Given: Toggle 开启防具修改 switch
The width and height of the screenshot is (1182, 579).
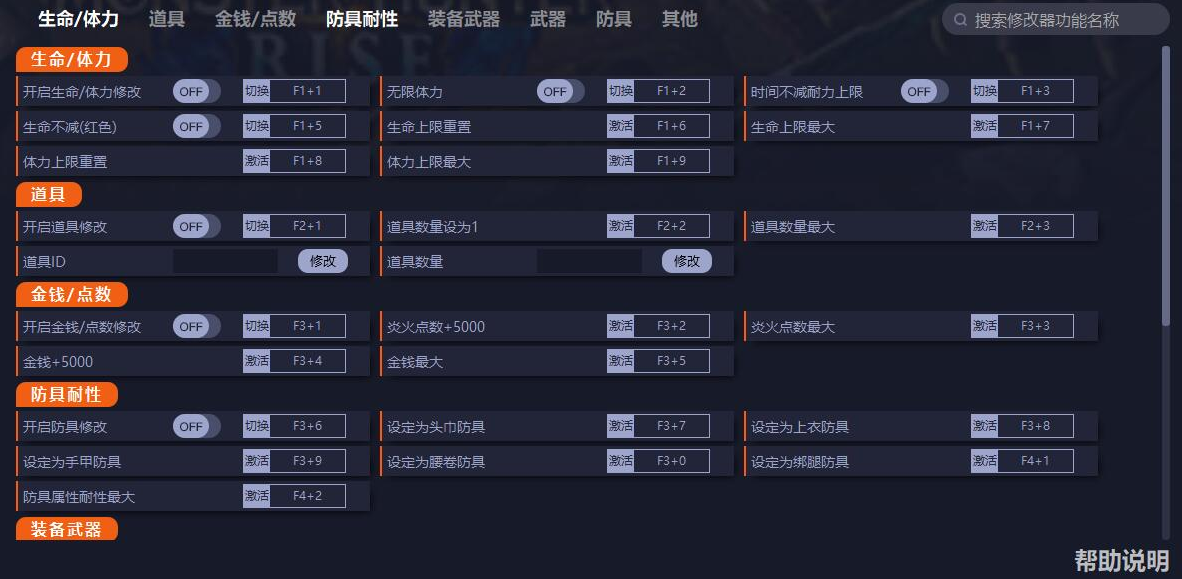Looking at the screenshot, I should tap(196, 427).
